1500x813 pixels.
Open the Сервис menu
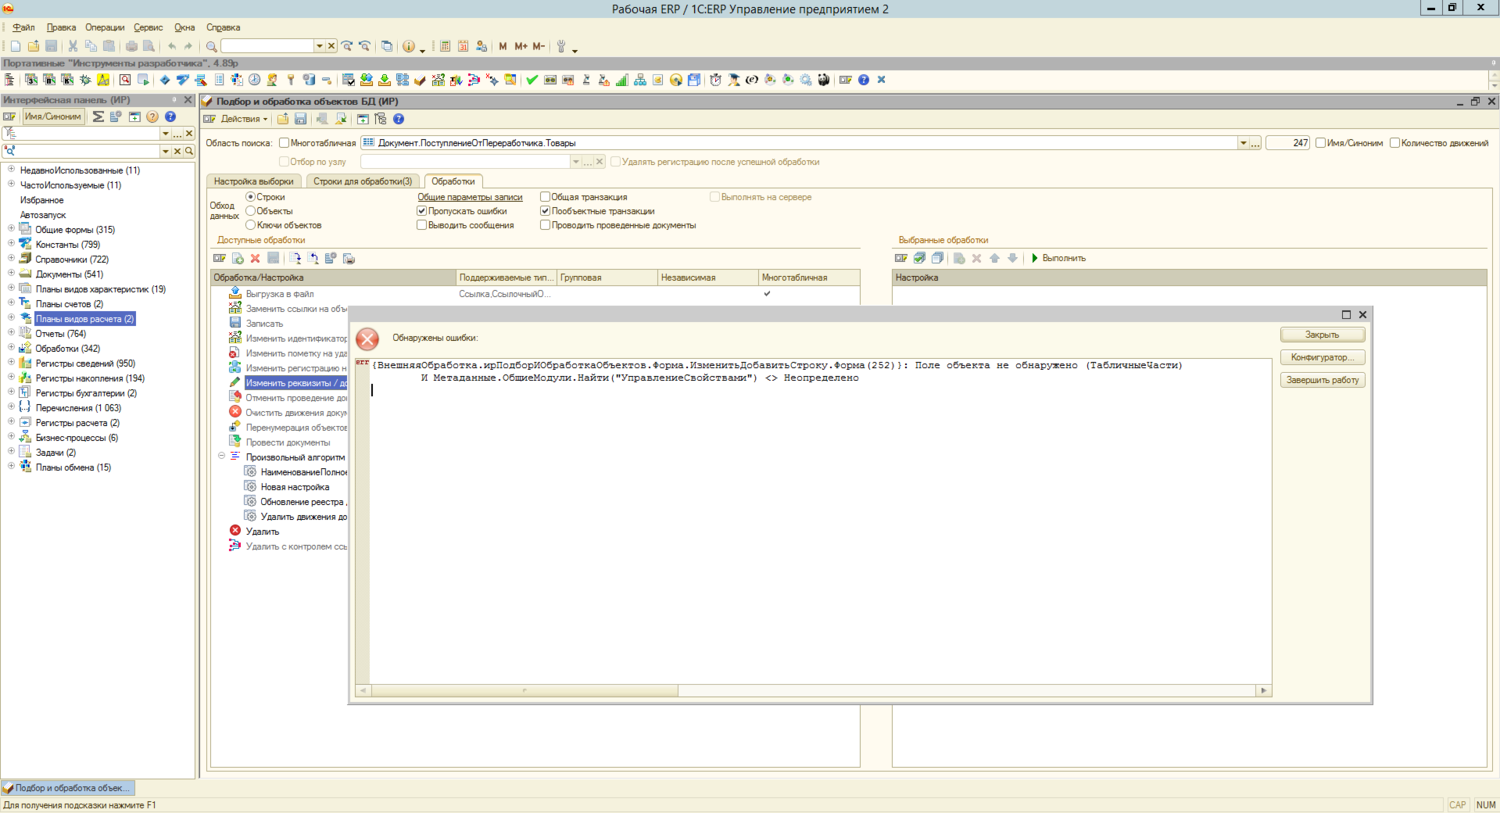(148, 27)
